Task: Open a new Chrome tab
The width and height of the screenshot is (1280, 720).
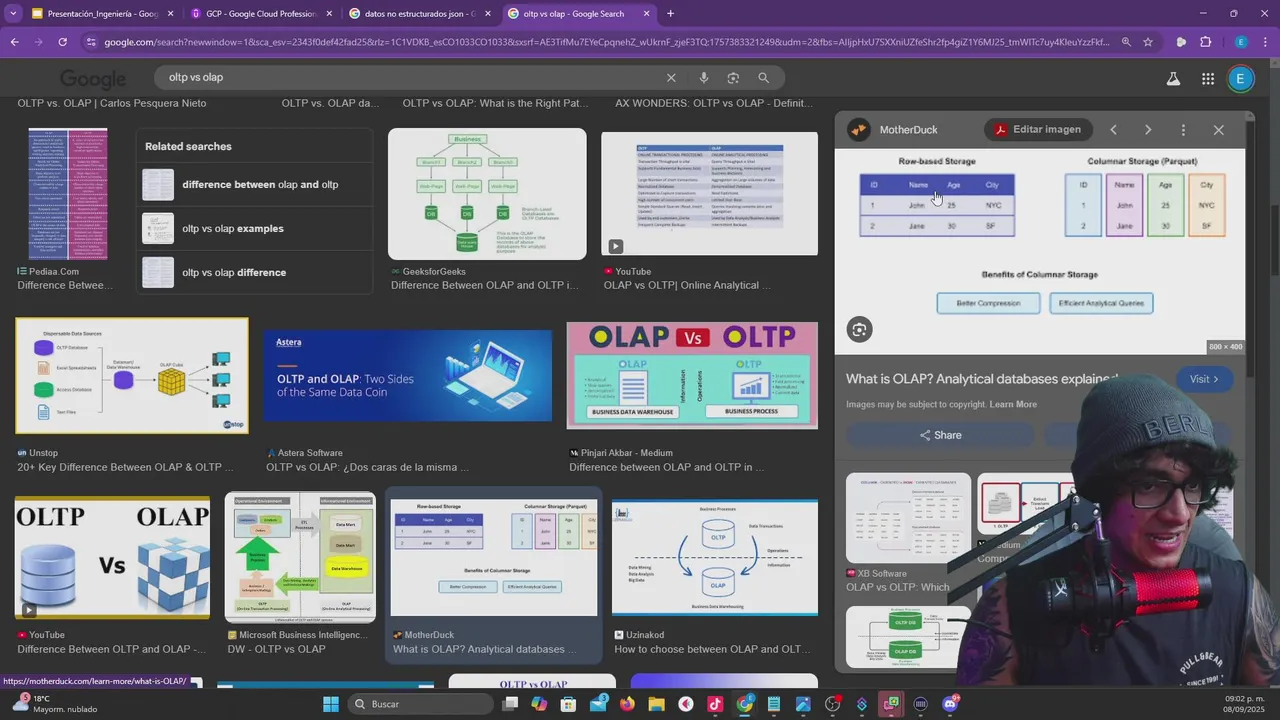Action: pos(670,14)
